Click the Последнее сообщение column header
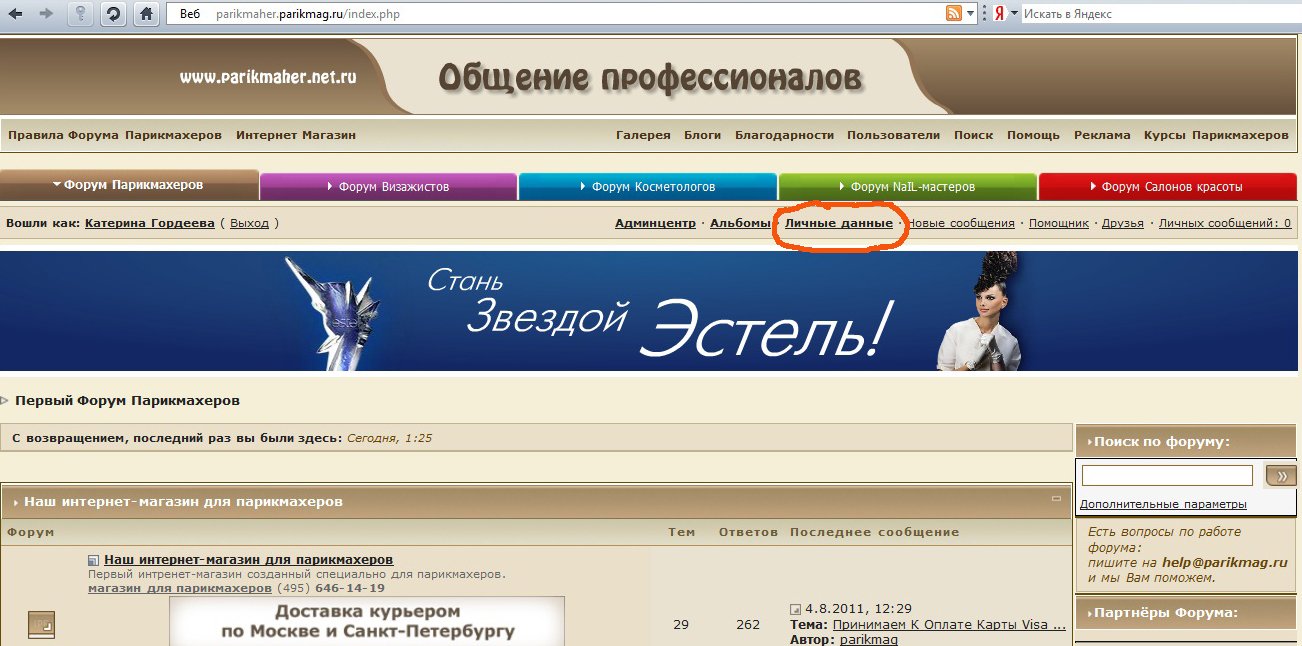1302x646 pixels. [x=874, y=532]
